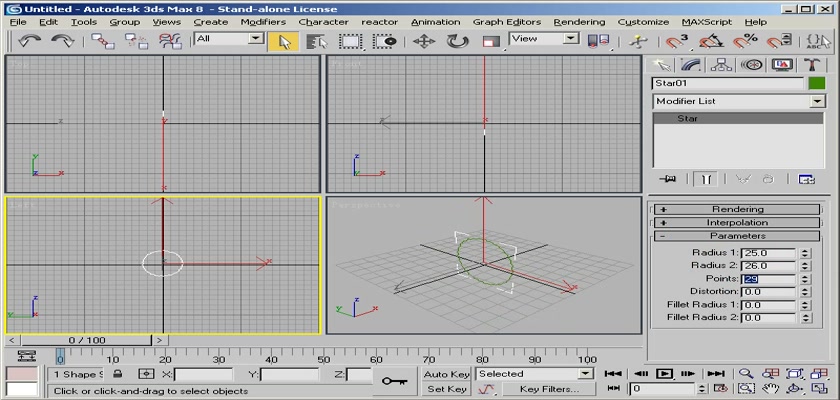This screenshot has width=840, height=400.
Task: Click the Play Animation button
Action: 664,374
